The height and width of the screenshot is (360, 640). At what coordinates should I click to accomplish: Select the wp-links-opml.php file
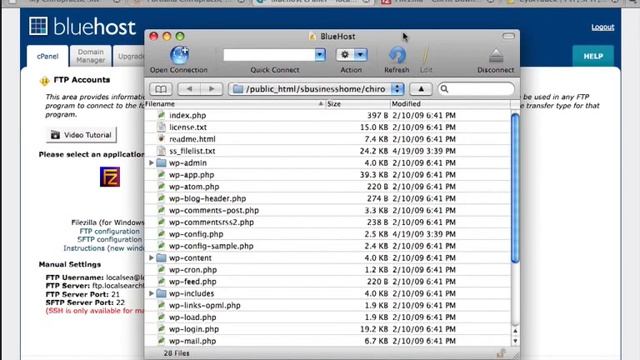tap(204, 305)
